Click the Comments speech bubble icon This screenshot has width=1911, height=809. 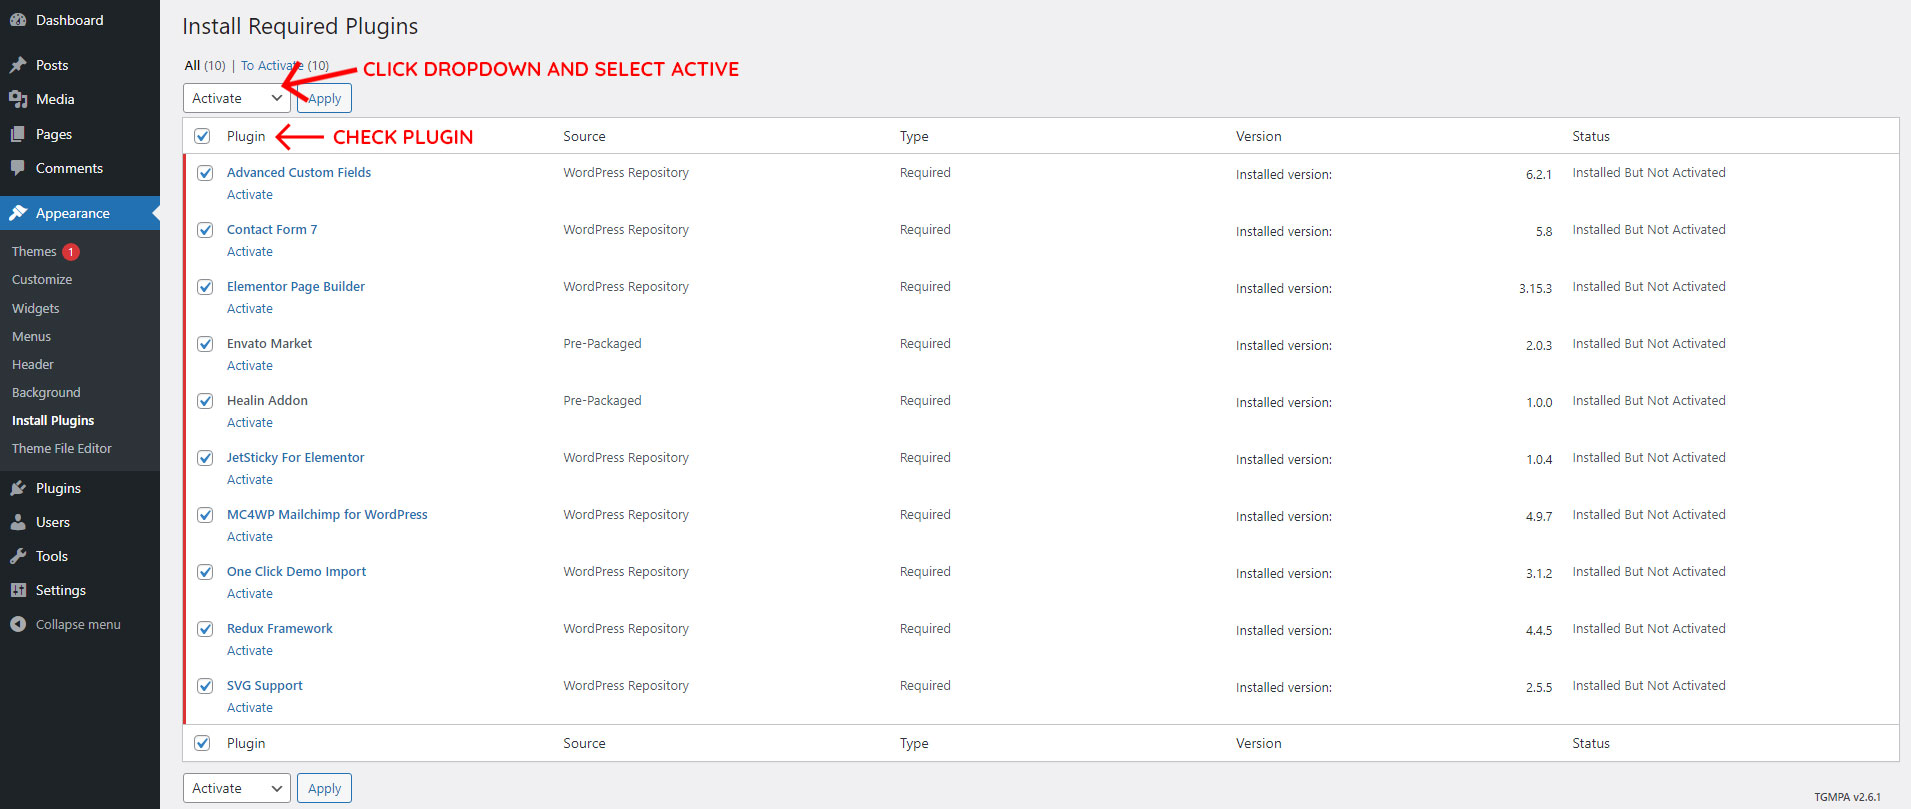point(18,168)
